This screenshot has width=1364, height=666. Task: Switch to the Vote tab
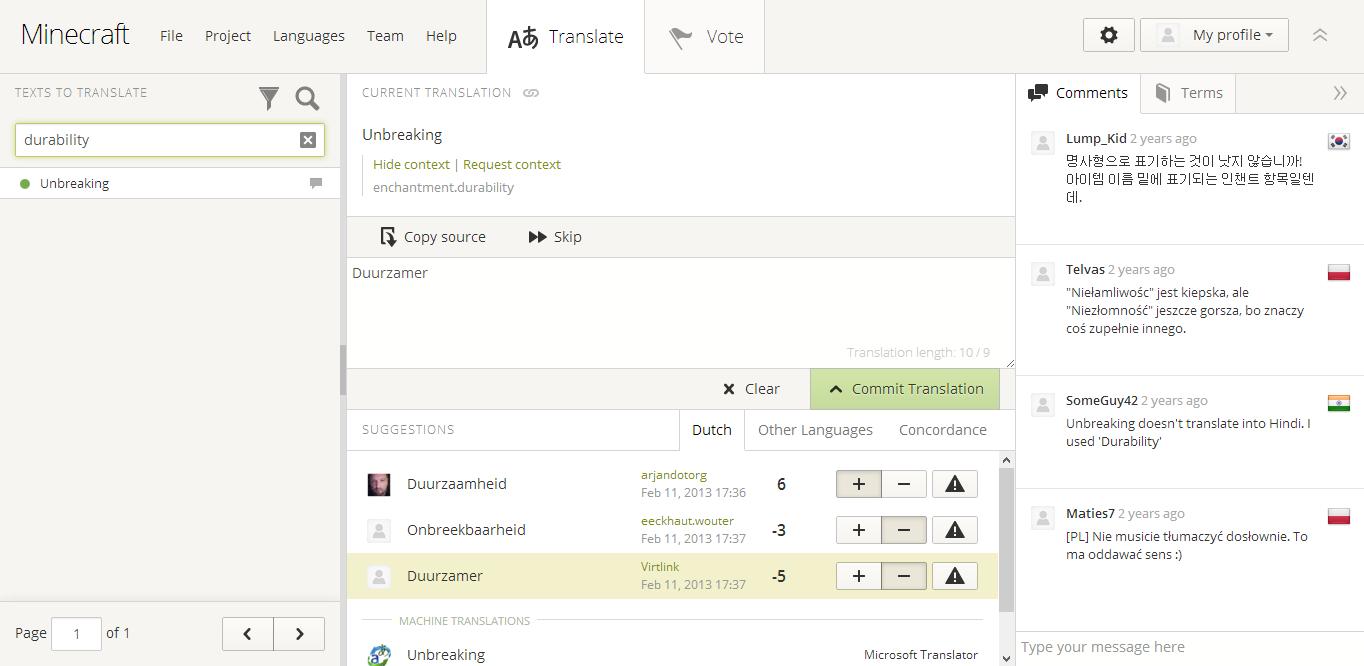705,37
